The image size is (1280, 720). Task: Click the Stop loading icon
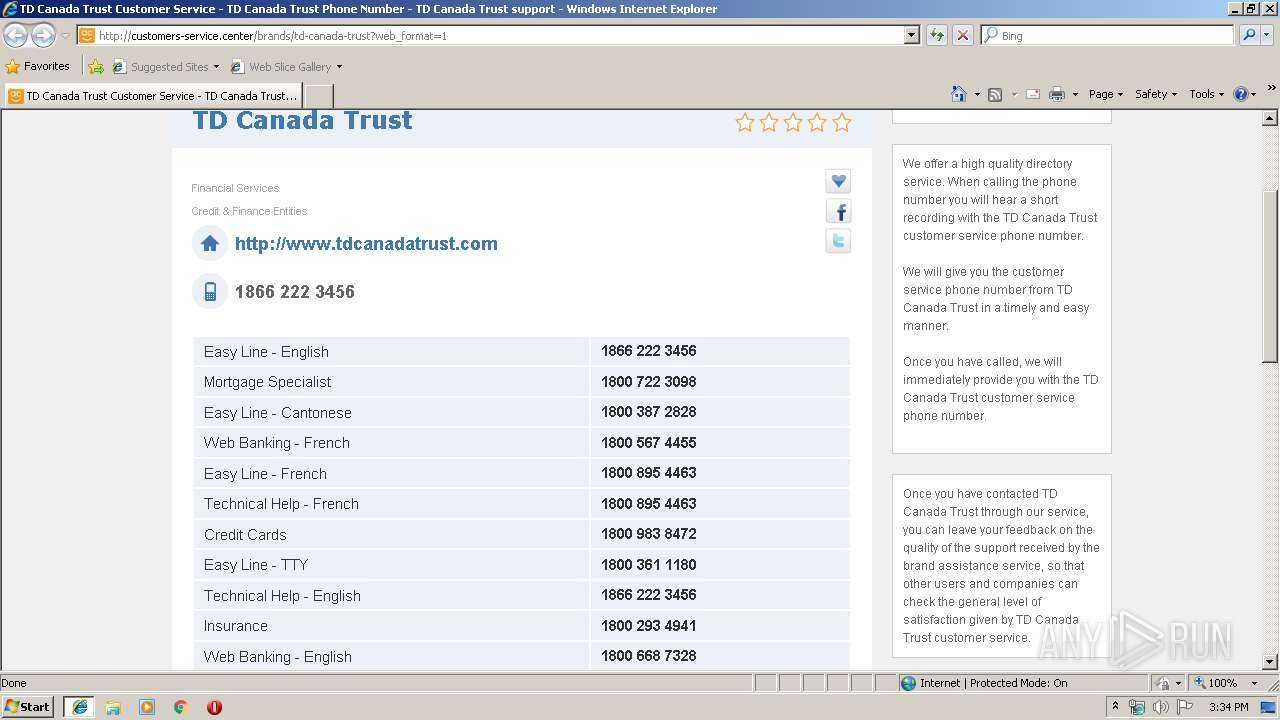[x=963, y=35]
